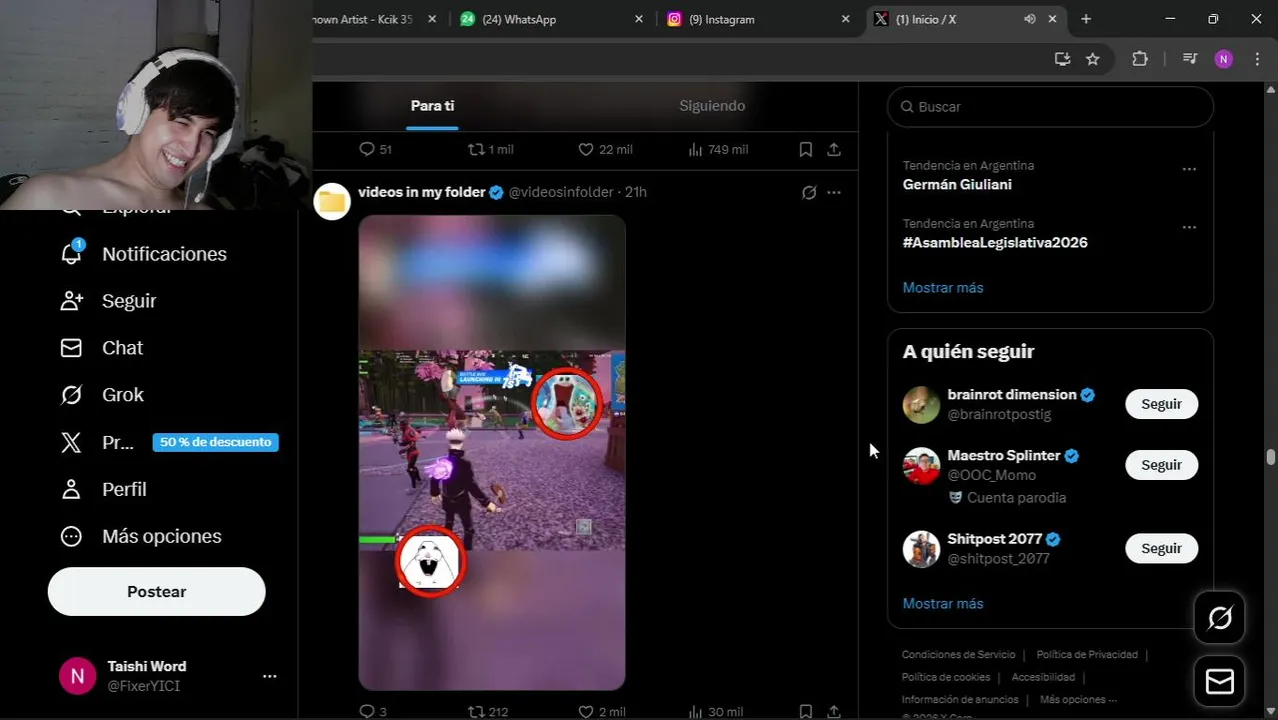Open Condiciones de Servicio link
This screenshot has height=720, width=1278.
click(958, 655)
